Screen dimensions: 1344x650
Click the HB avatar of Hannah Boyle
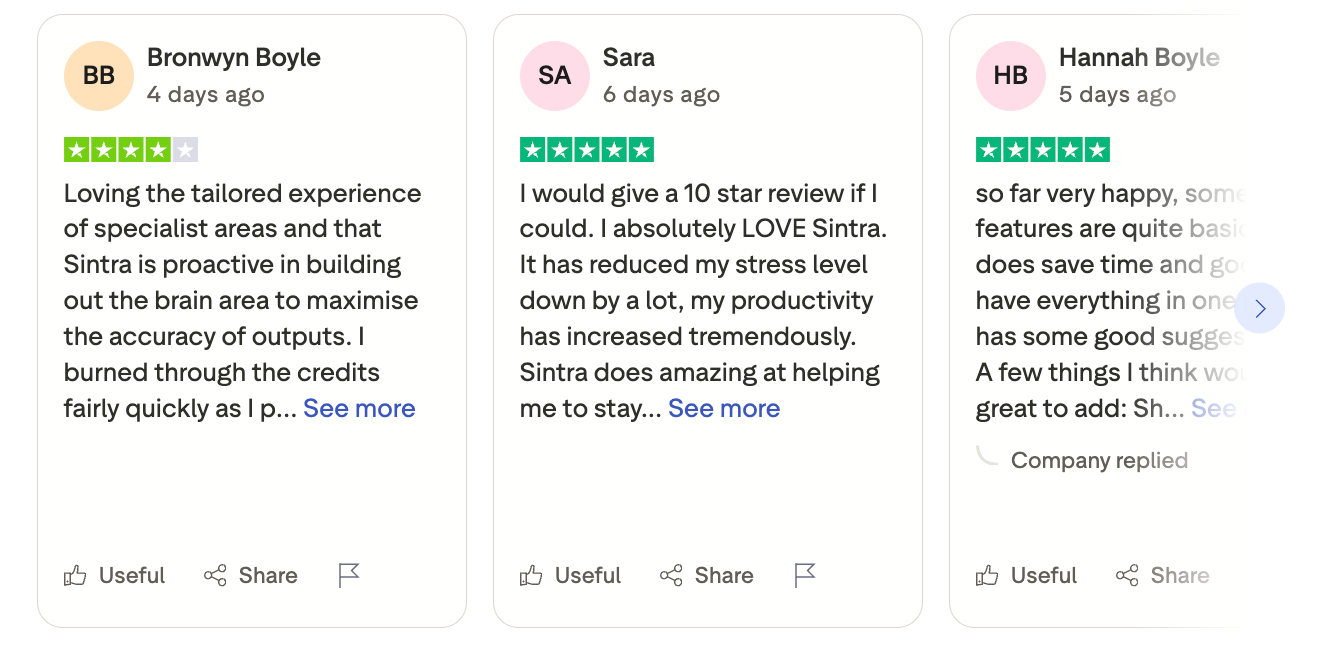pos(1011,76)
